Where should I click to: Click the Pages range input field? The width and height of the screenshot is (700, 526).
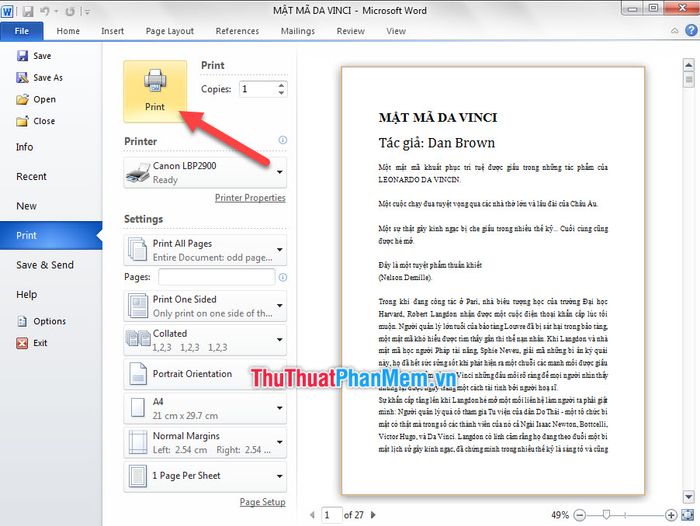[x=217, y=277]
